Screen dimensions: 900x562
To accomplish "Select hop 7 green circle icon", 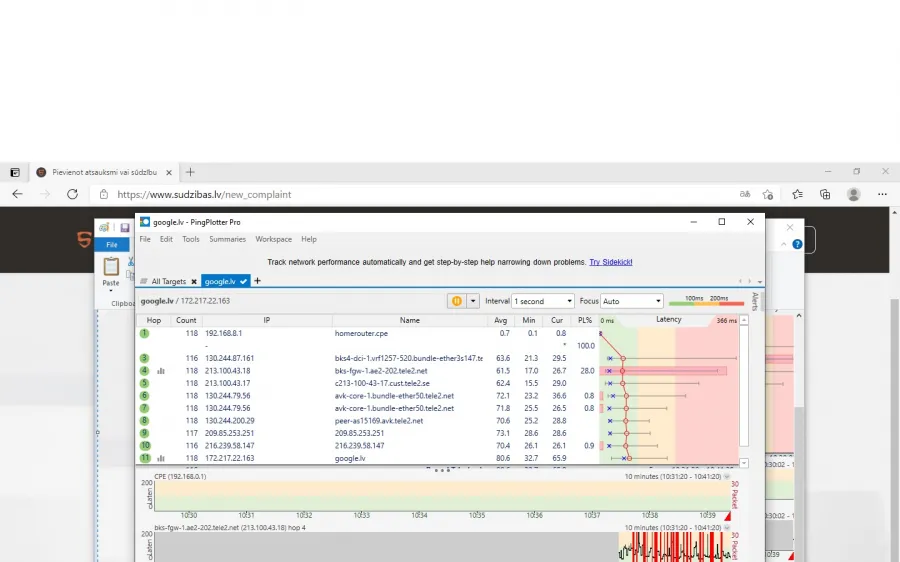I will 144,408.
